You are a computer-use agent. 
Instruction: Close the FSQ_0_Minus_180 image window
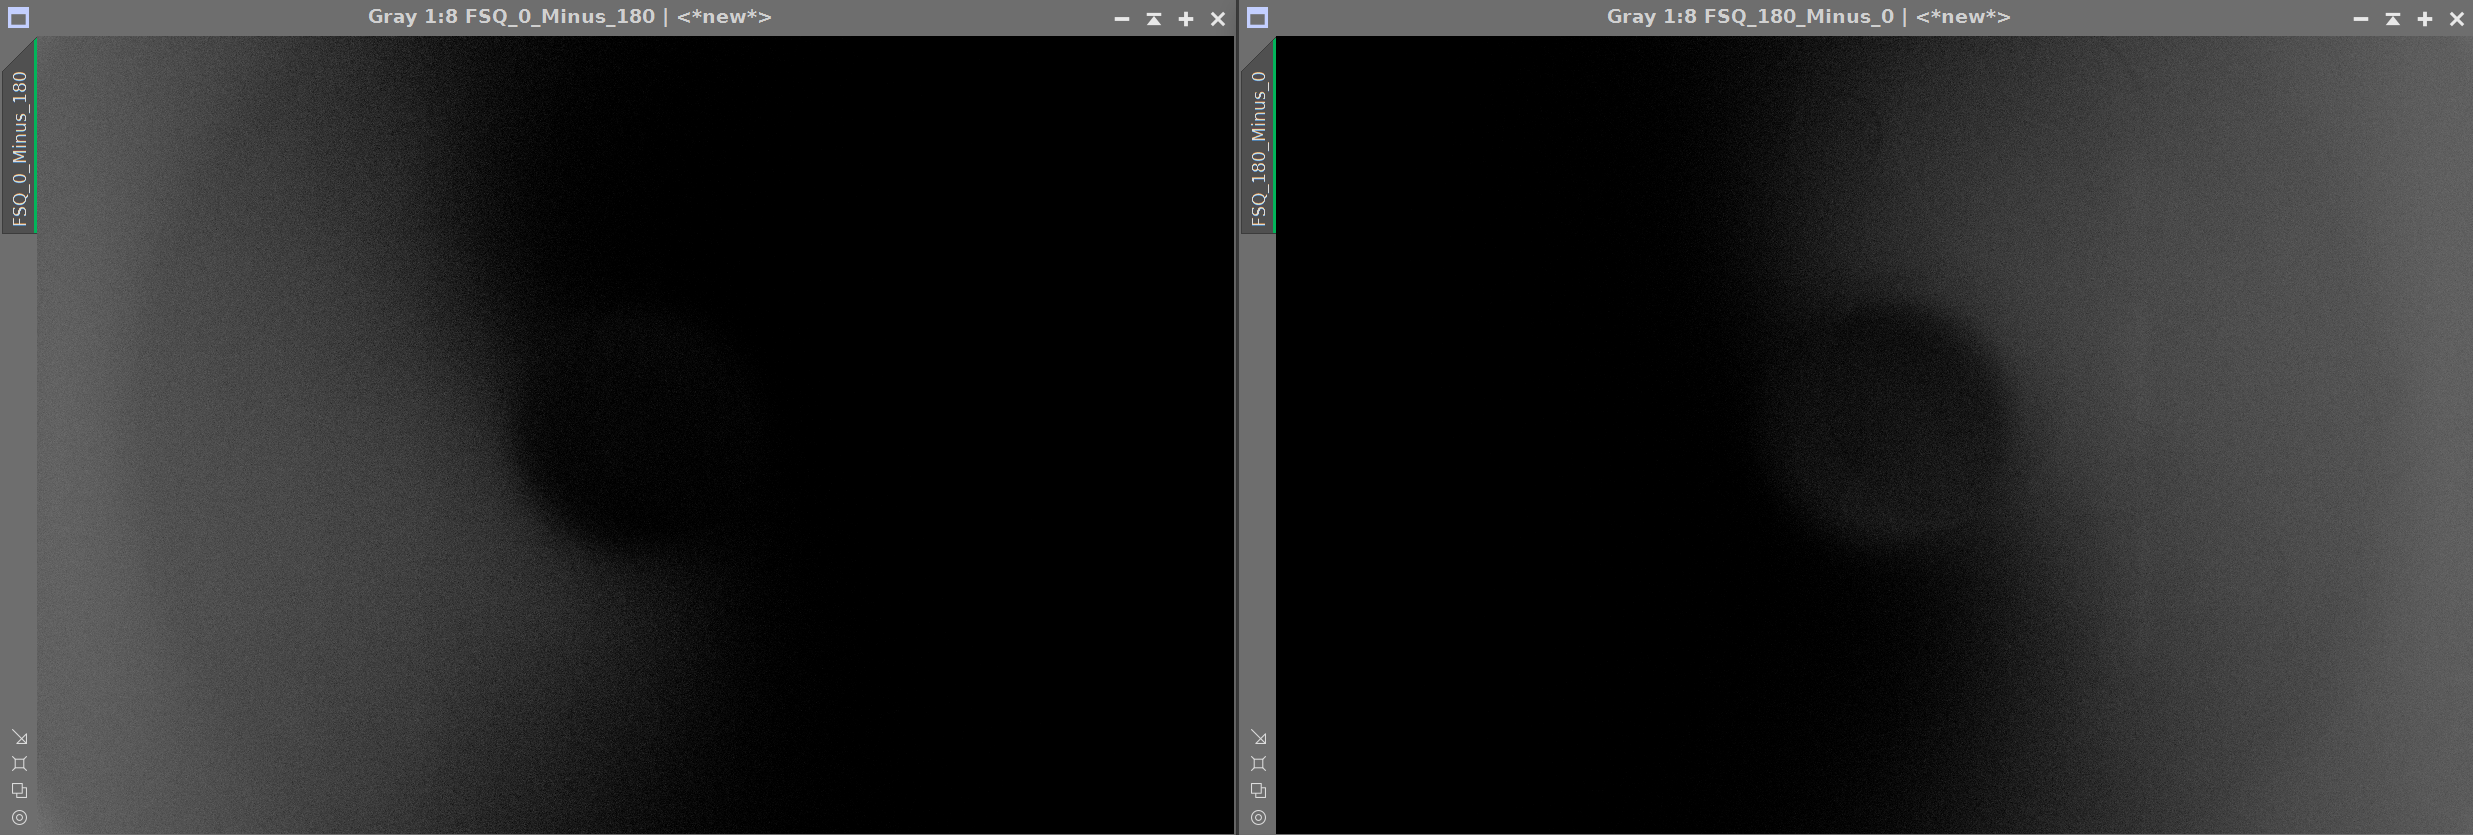click(1218, 19)
